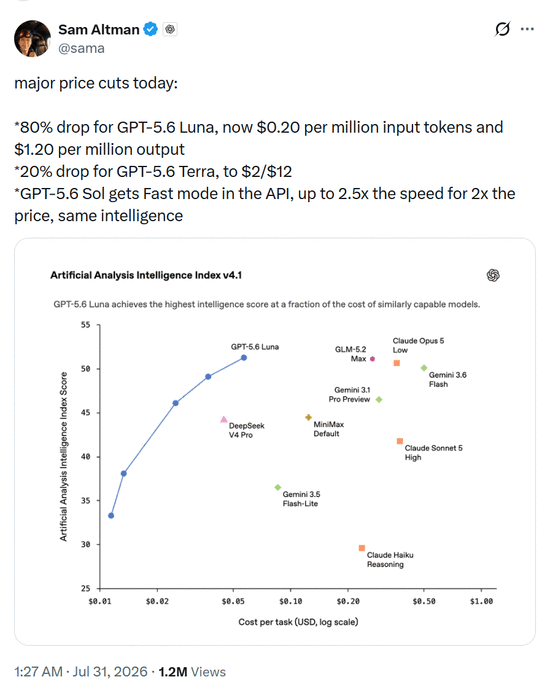Open the Artificial Analysis chart image
This screenshot has height=693, width=550.
(275, 442)
